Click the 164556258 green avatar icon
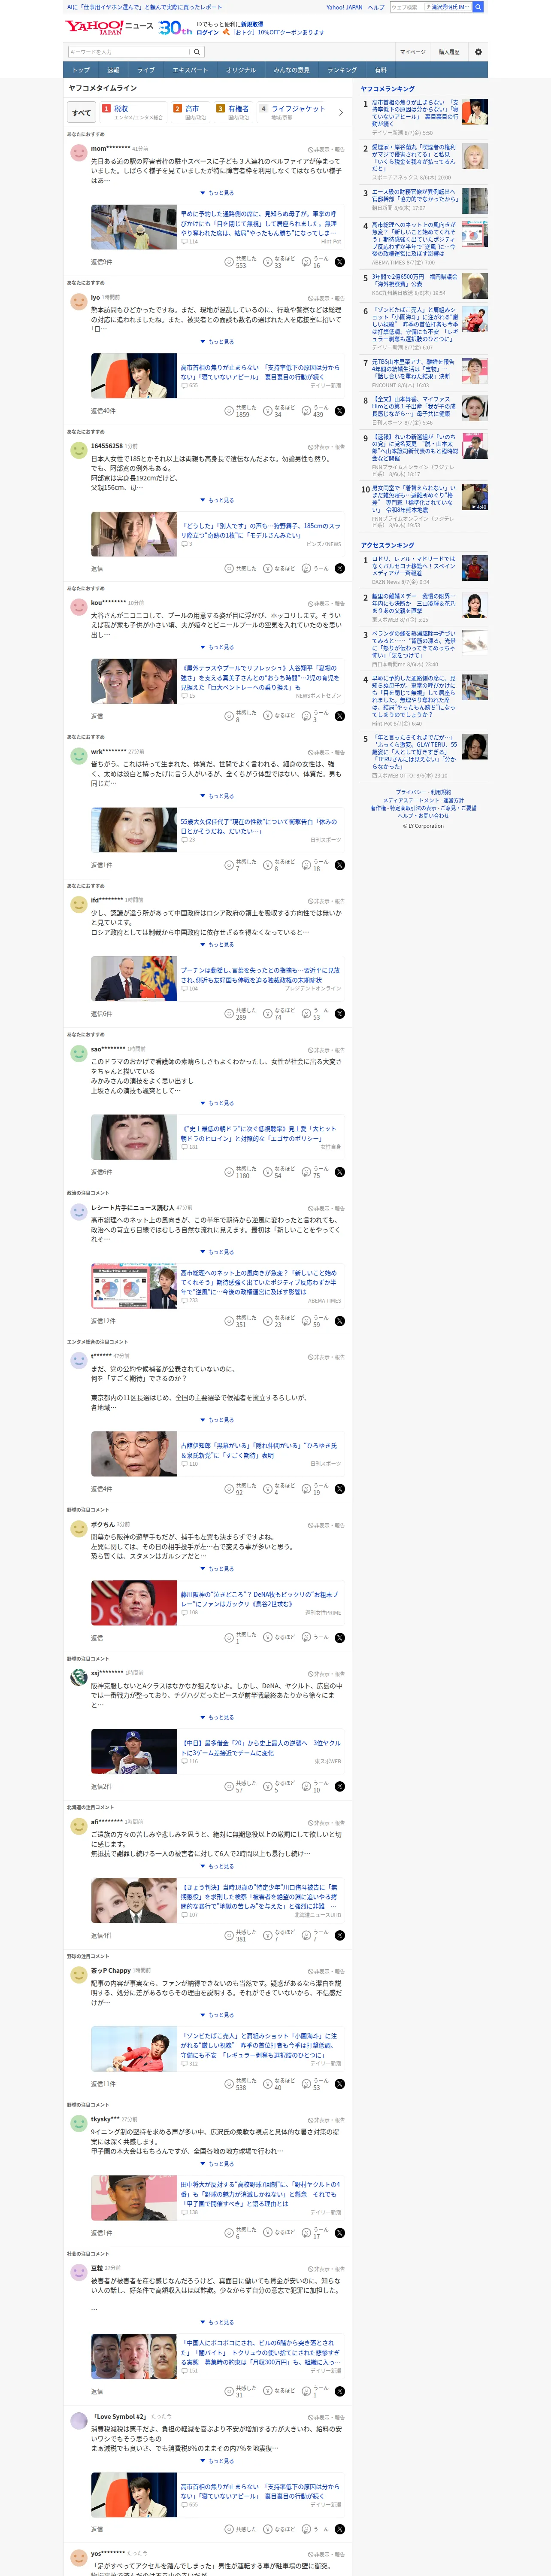The image size is (551, 2576). pos(78,450)
